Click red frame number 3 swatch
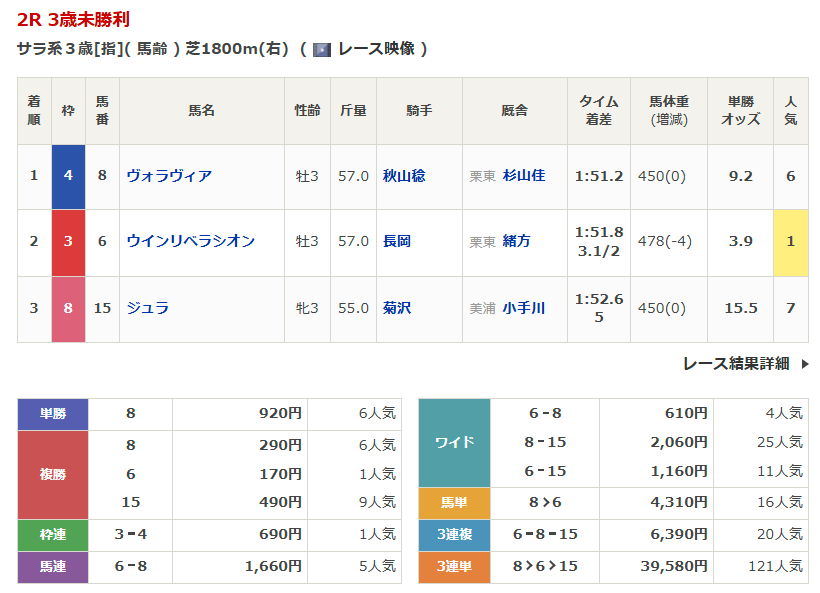Screen dimensions: 820x593 coord(68,242)
